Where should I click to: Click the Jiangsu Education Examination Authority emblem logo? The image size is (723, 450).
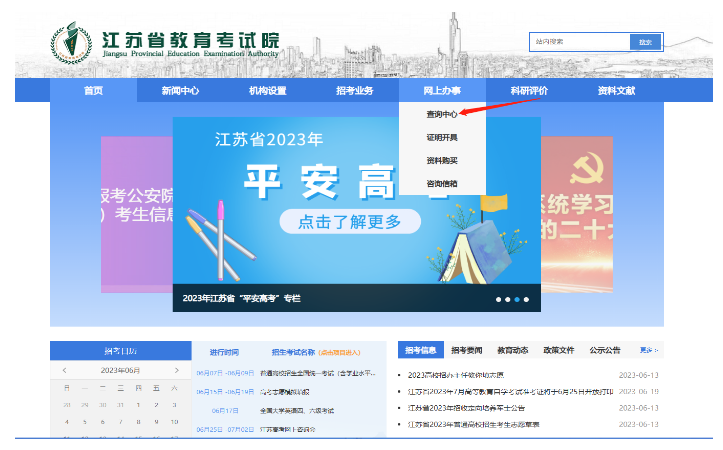(71, 43)
